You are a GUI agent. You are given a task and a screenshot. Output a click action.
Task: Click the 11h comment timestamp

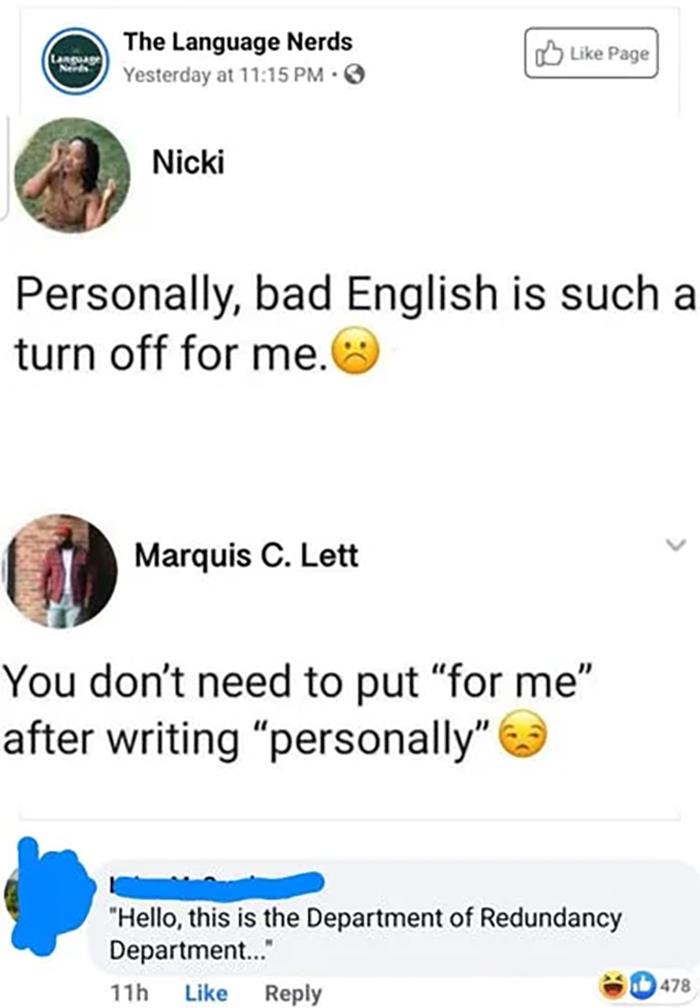129,993
